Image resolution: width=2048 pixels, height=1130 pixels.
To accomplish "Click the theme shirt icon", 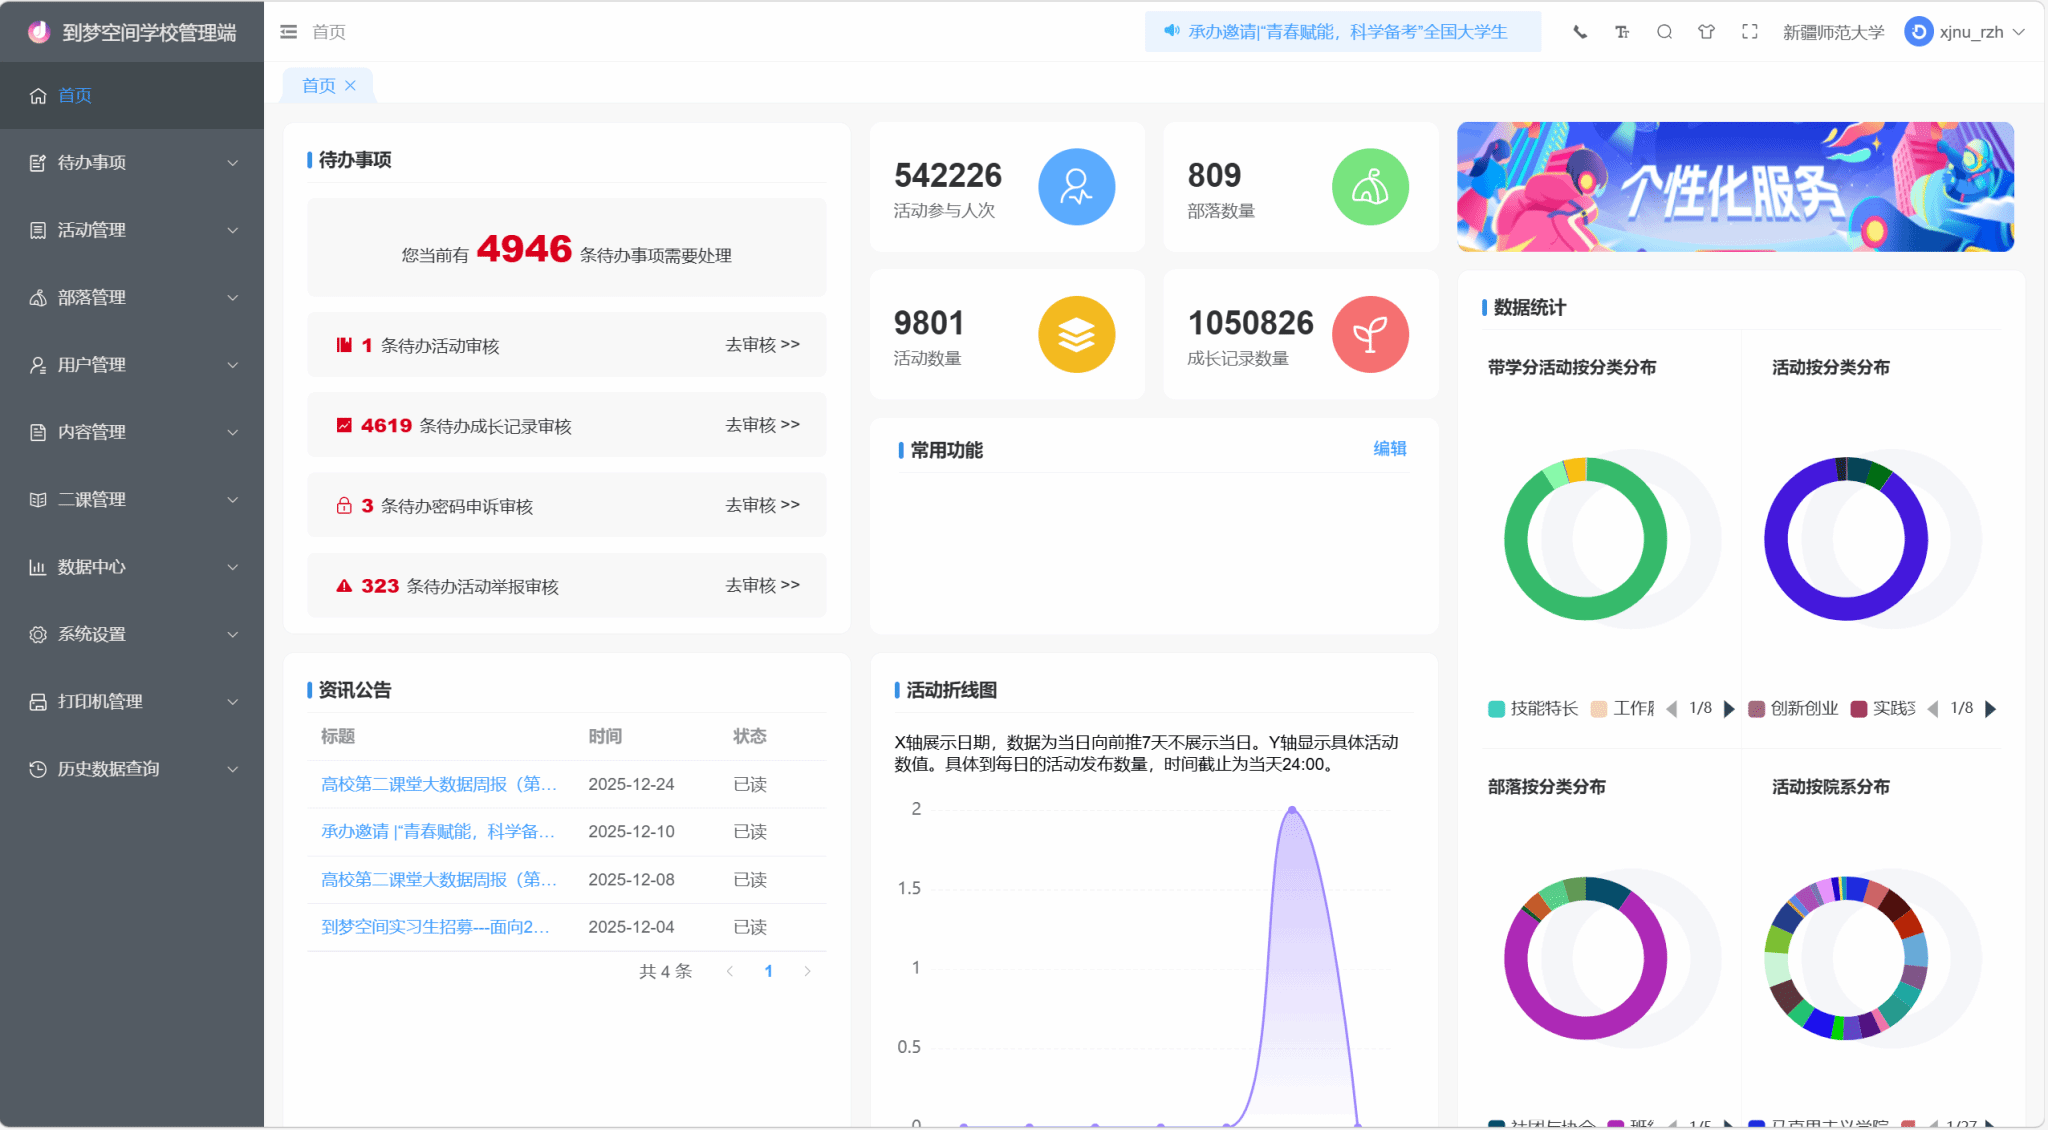I will 1706,32.
